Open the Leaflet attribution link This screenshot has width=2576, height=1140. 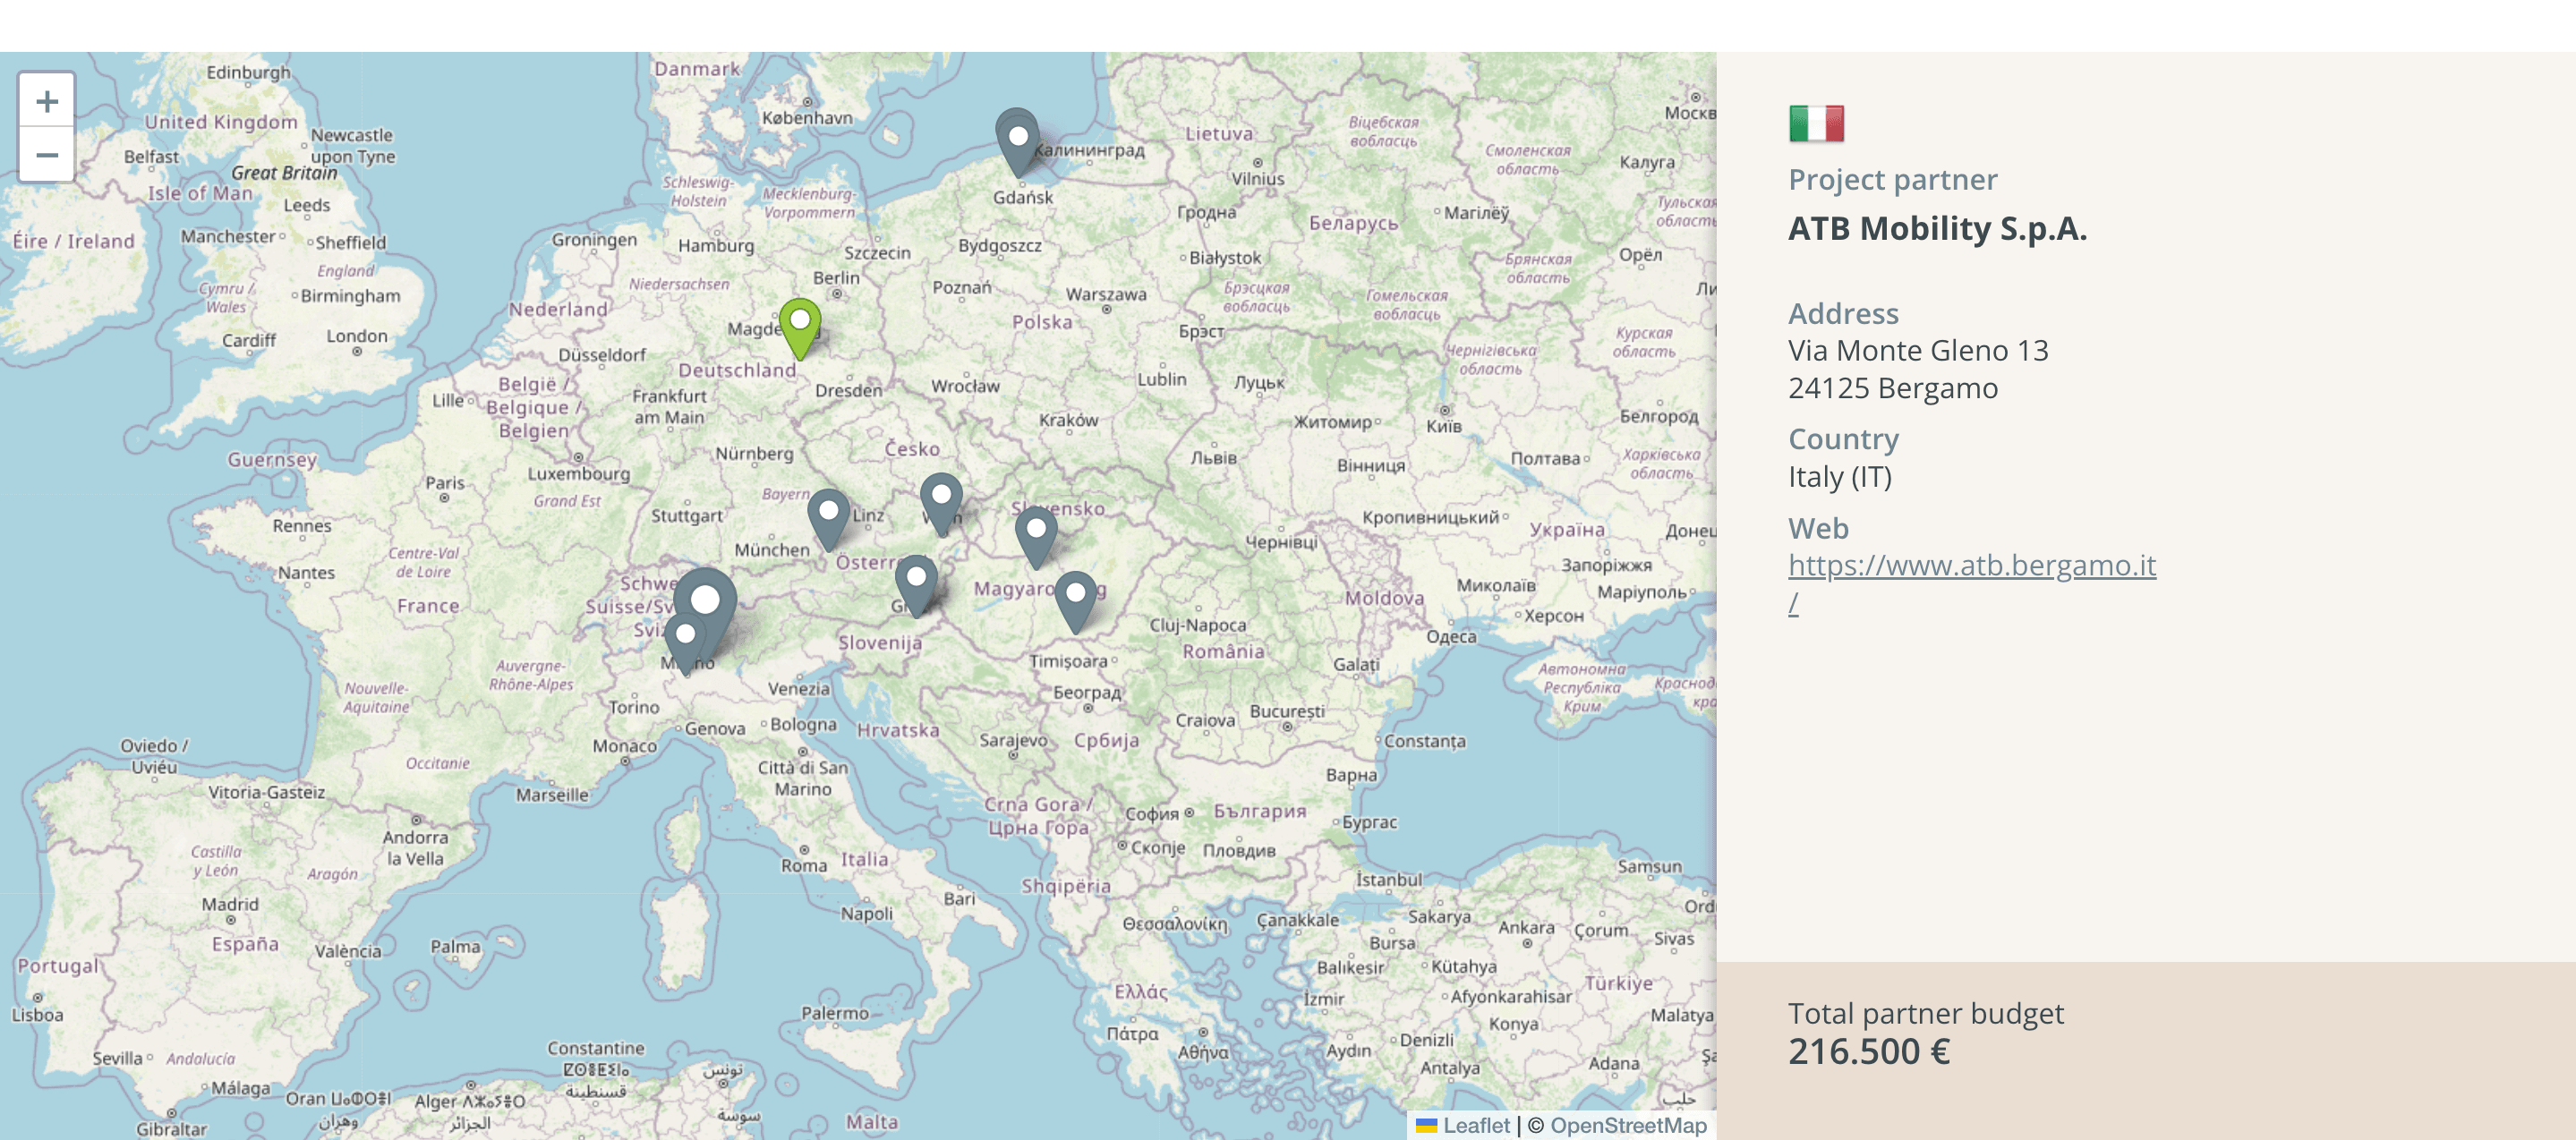tap(1475, 1125)
